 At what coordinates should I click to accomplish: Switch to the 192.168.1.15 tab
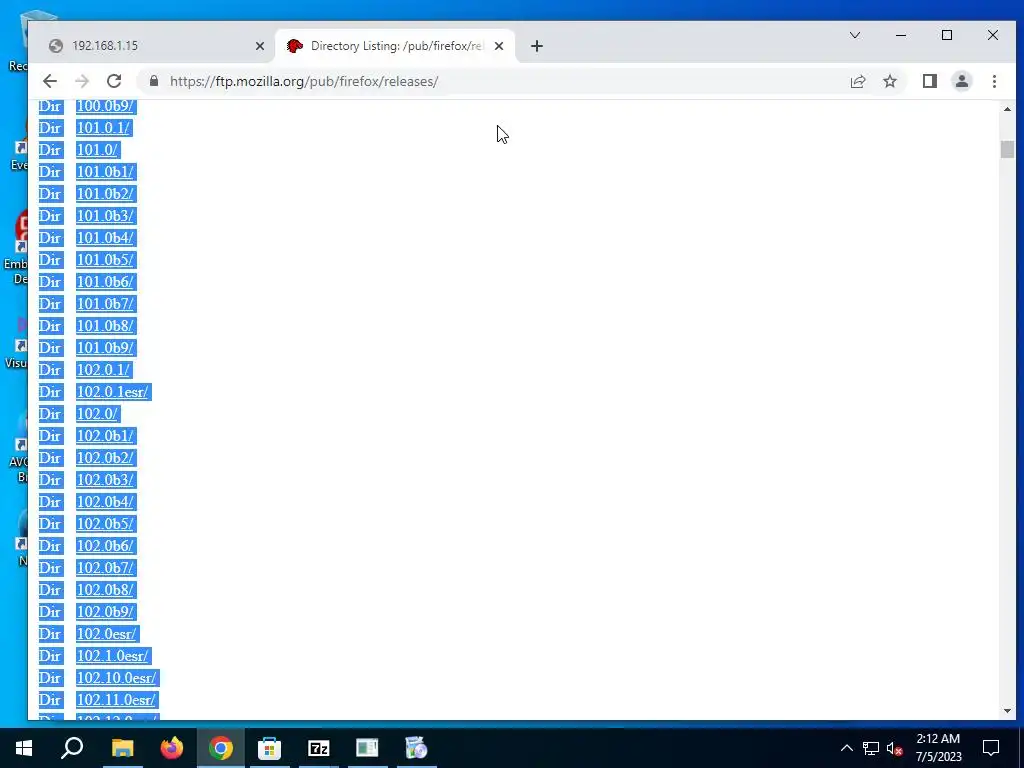[152, 46]
